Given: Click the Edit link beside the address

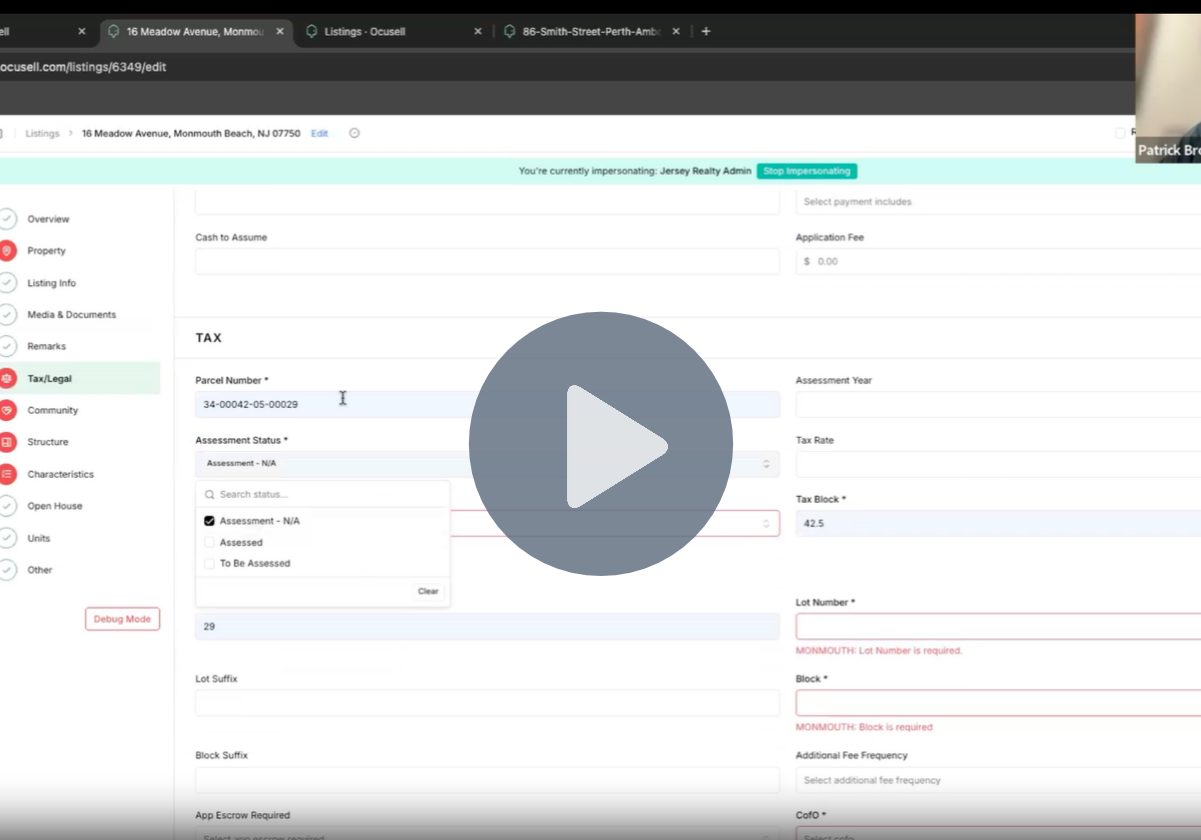Looking at the screenshot, I should [x=319, y=133].
